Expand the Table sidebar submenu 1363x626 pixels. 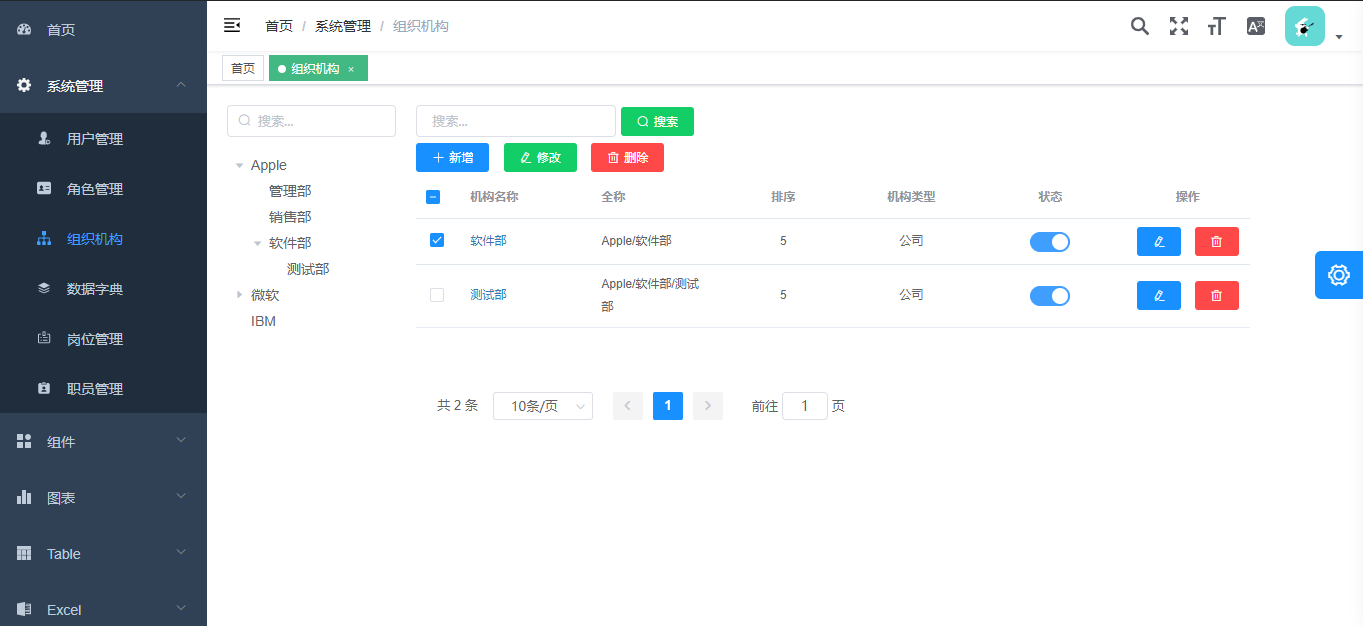181,553
